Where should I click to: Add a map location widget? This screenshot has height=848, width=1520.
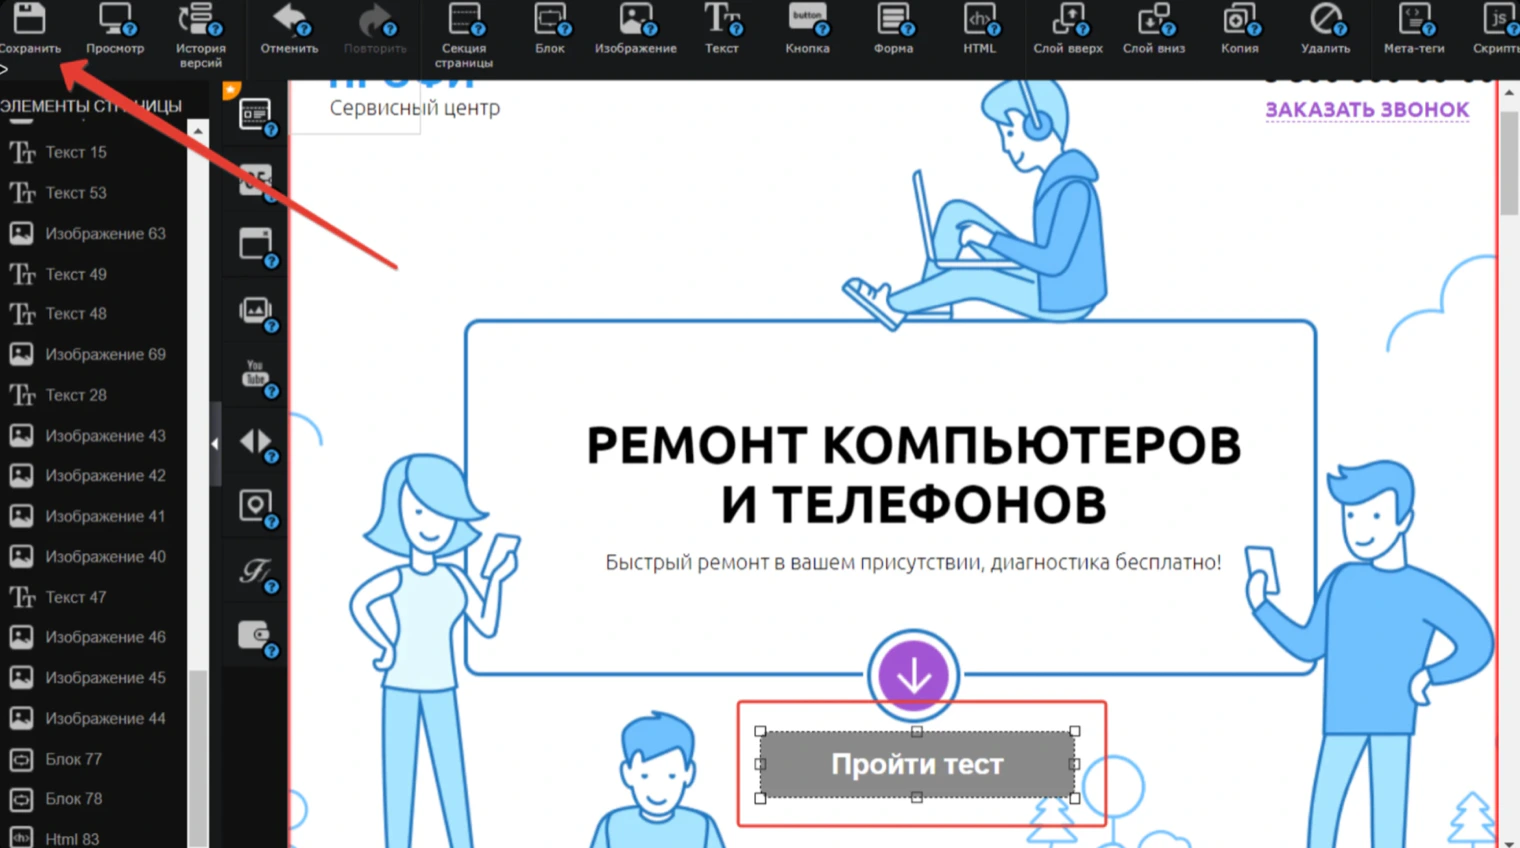(256, 507)
